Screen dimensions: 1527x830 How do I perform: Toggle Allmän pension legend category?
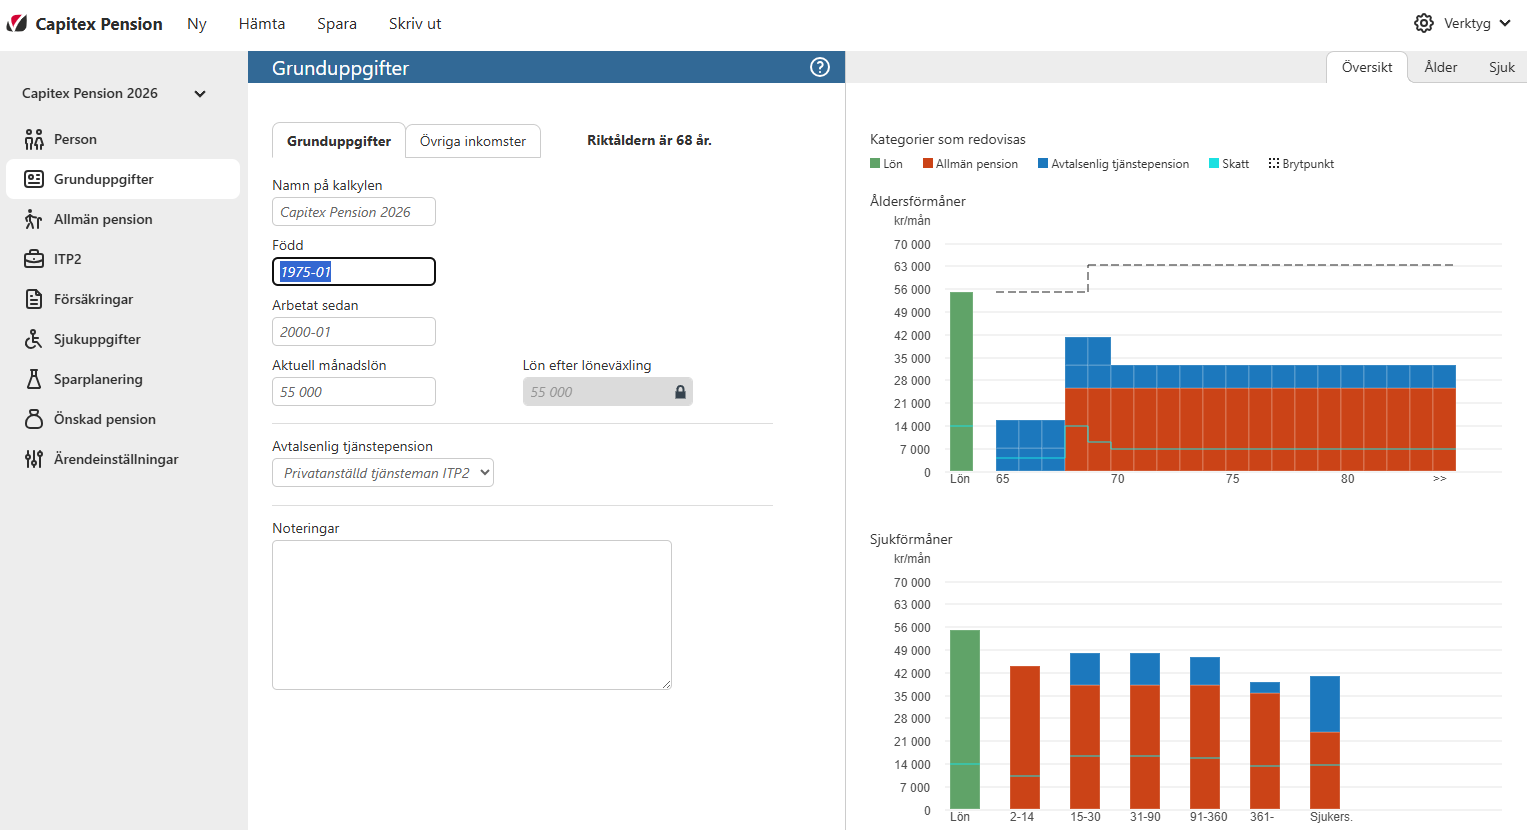970,164
